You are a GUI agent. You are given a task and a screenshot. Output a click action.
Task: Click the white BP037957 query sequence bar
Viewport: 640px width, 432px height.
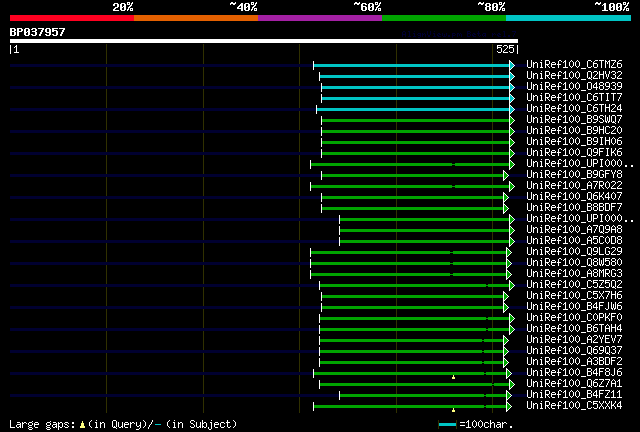264,41
